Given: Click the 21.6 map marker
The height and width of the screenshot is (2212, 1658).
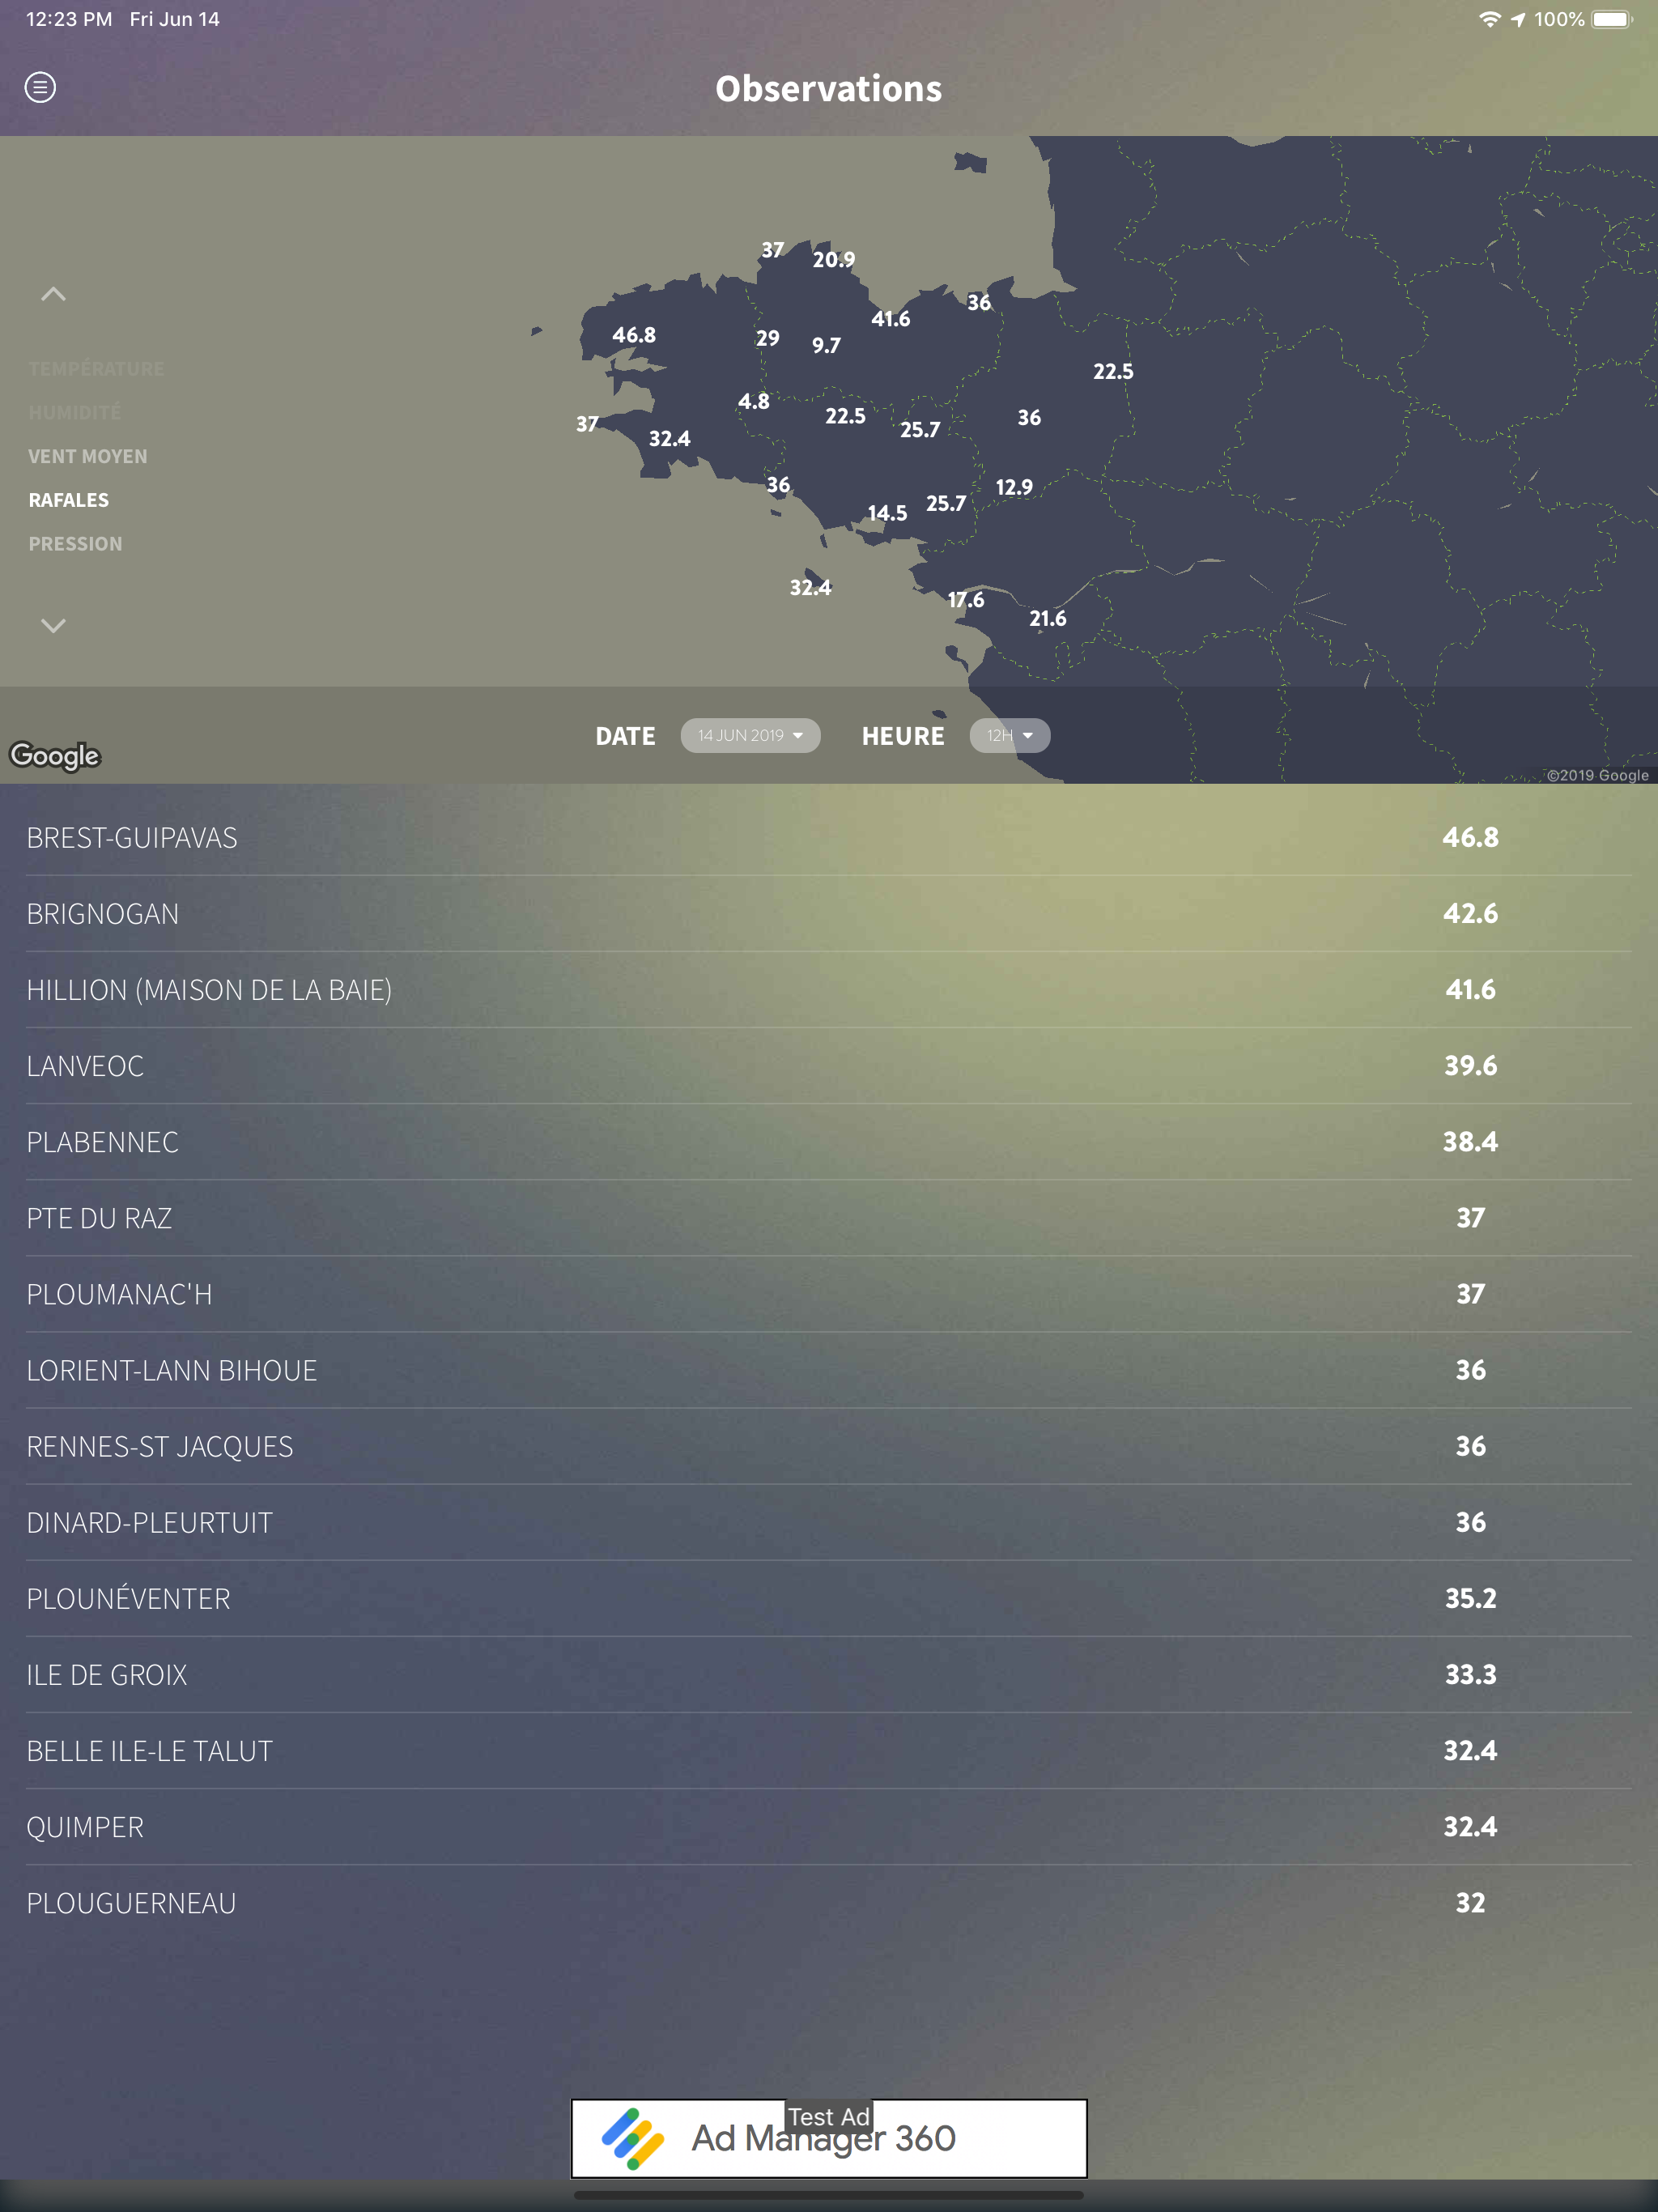Looking at the screenshot, I should coord(1047,619).
